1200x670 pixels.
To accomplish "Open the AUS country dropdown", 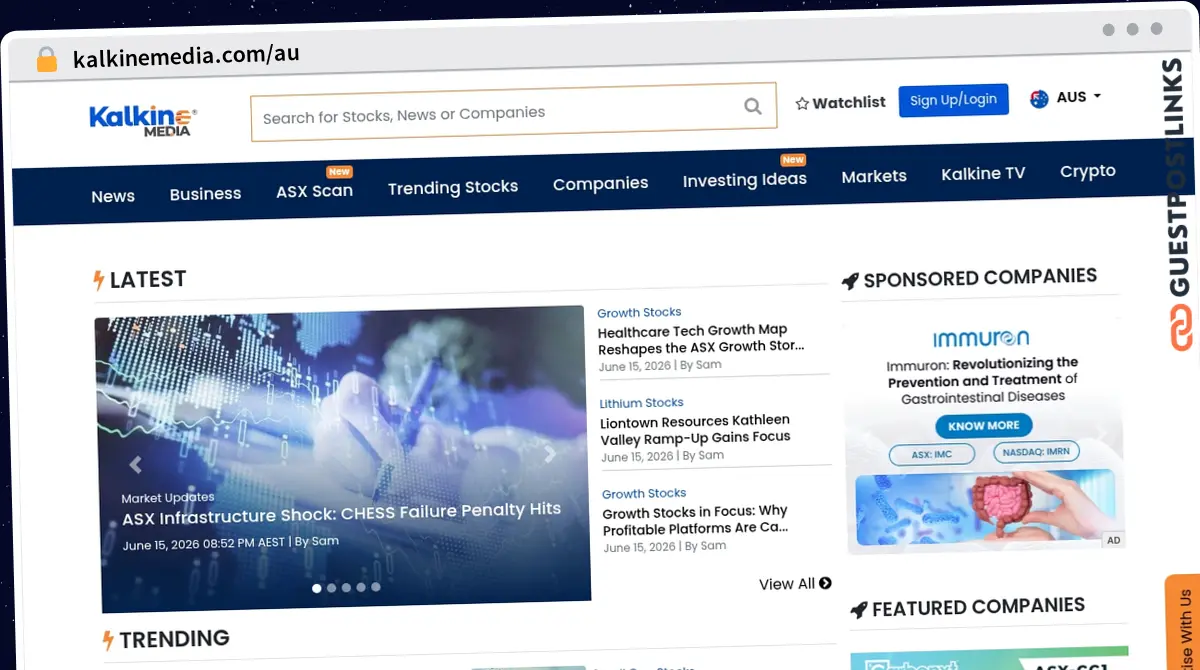I will click(1066, 98).
